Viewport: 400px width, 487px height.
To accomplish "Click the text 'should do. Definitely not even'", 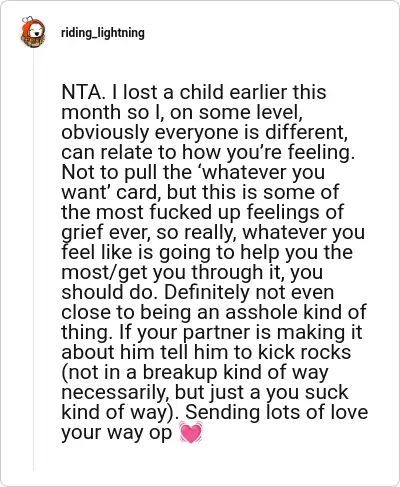I will pyautogui.click(x=198, y=292).
